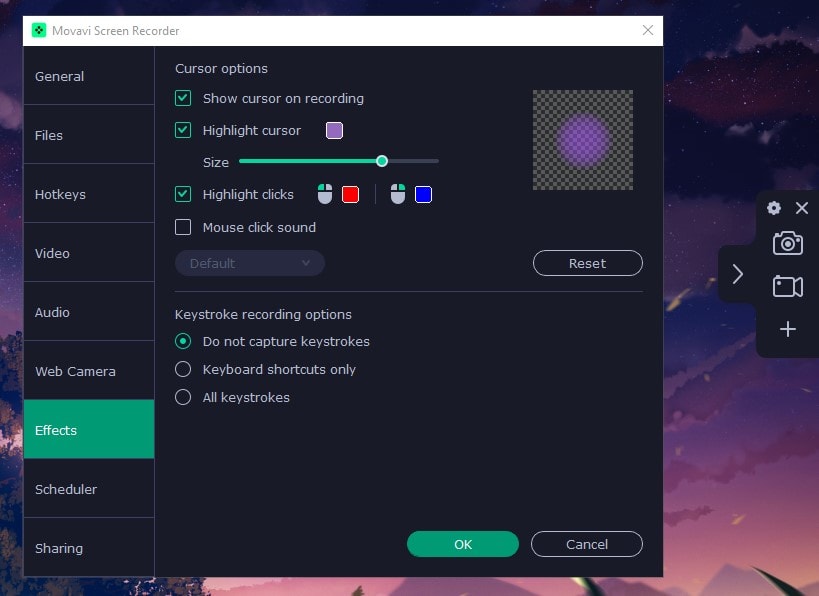This screenshot has width=819, height=596.
Task: Click the Reset button
Action: 588,263
